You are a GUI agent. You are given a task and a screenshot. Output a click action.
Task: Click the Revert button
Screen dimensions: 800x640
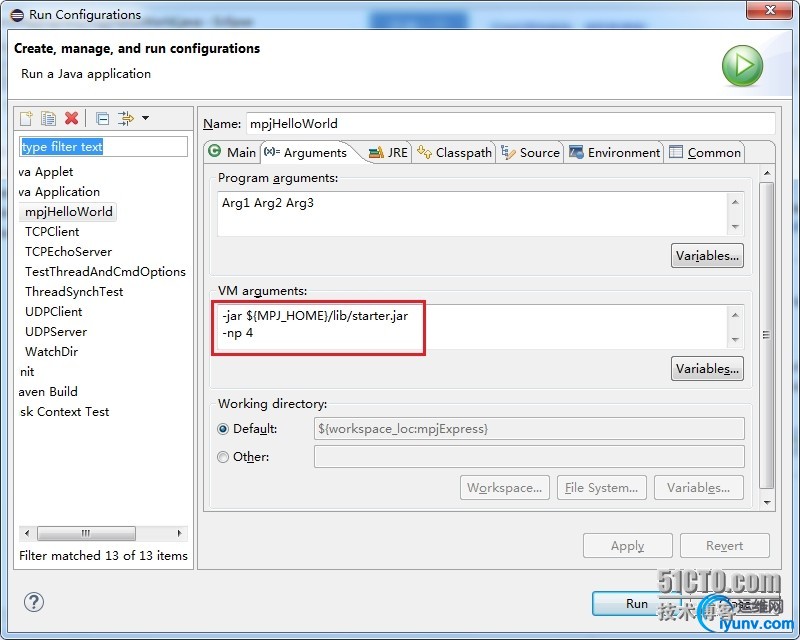(724, 546)
